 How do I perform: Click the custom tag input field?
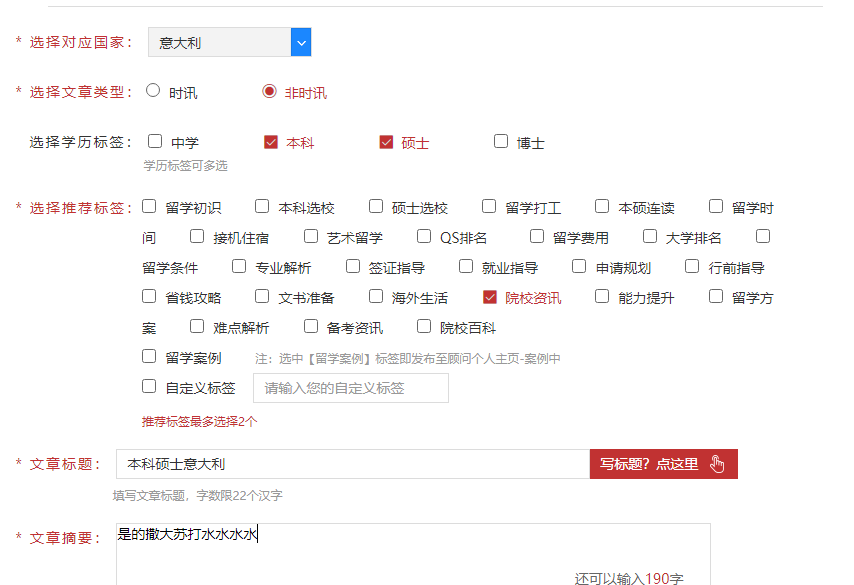pos(351,388)
